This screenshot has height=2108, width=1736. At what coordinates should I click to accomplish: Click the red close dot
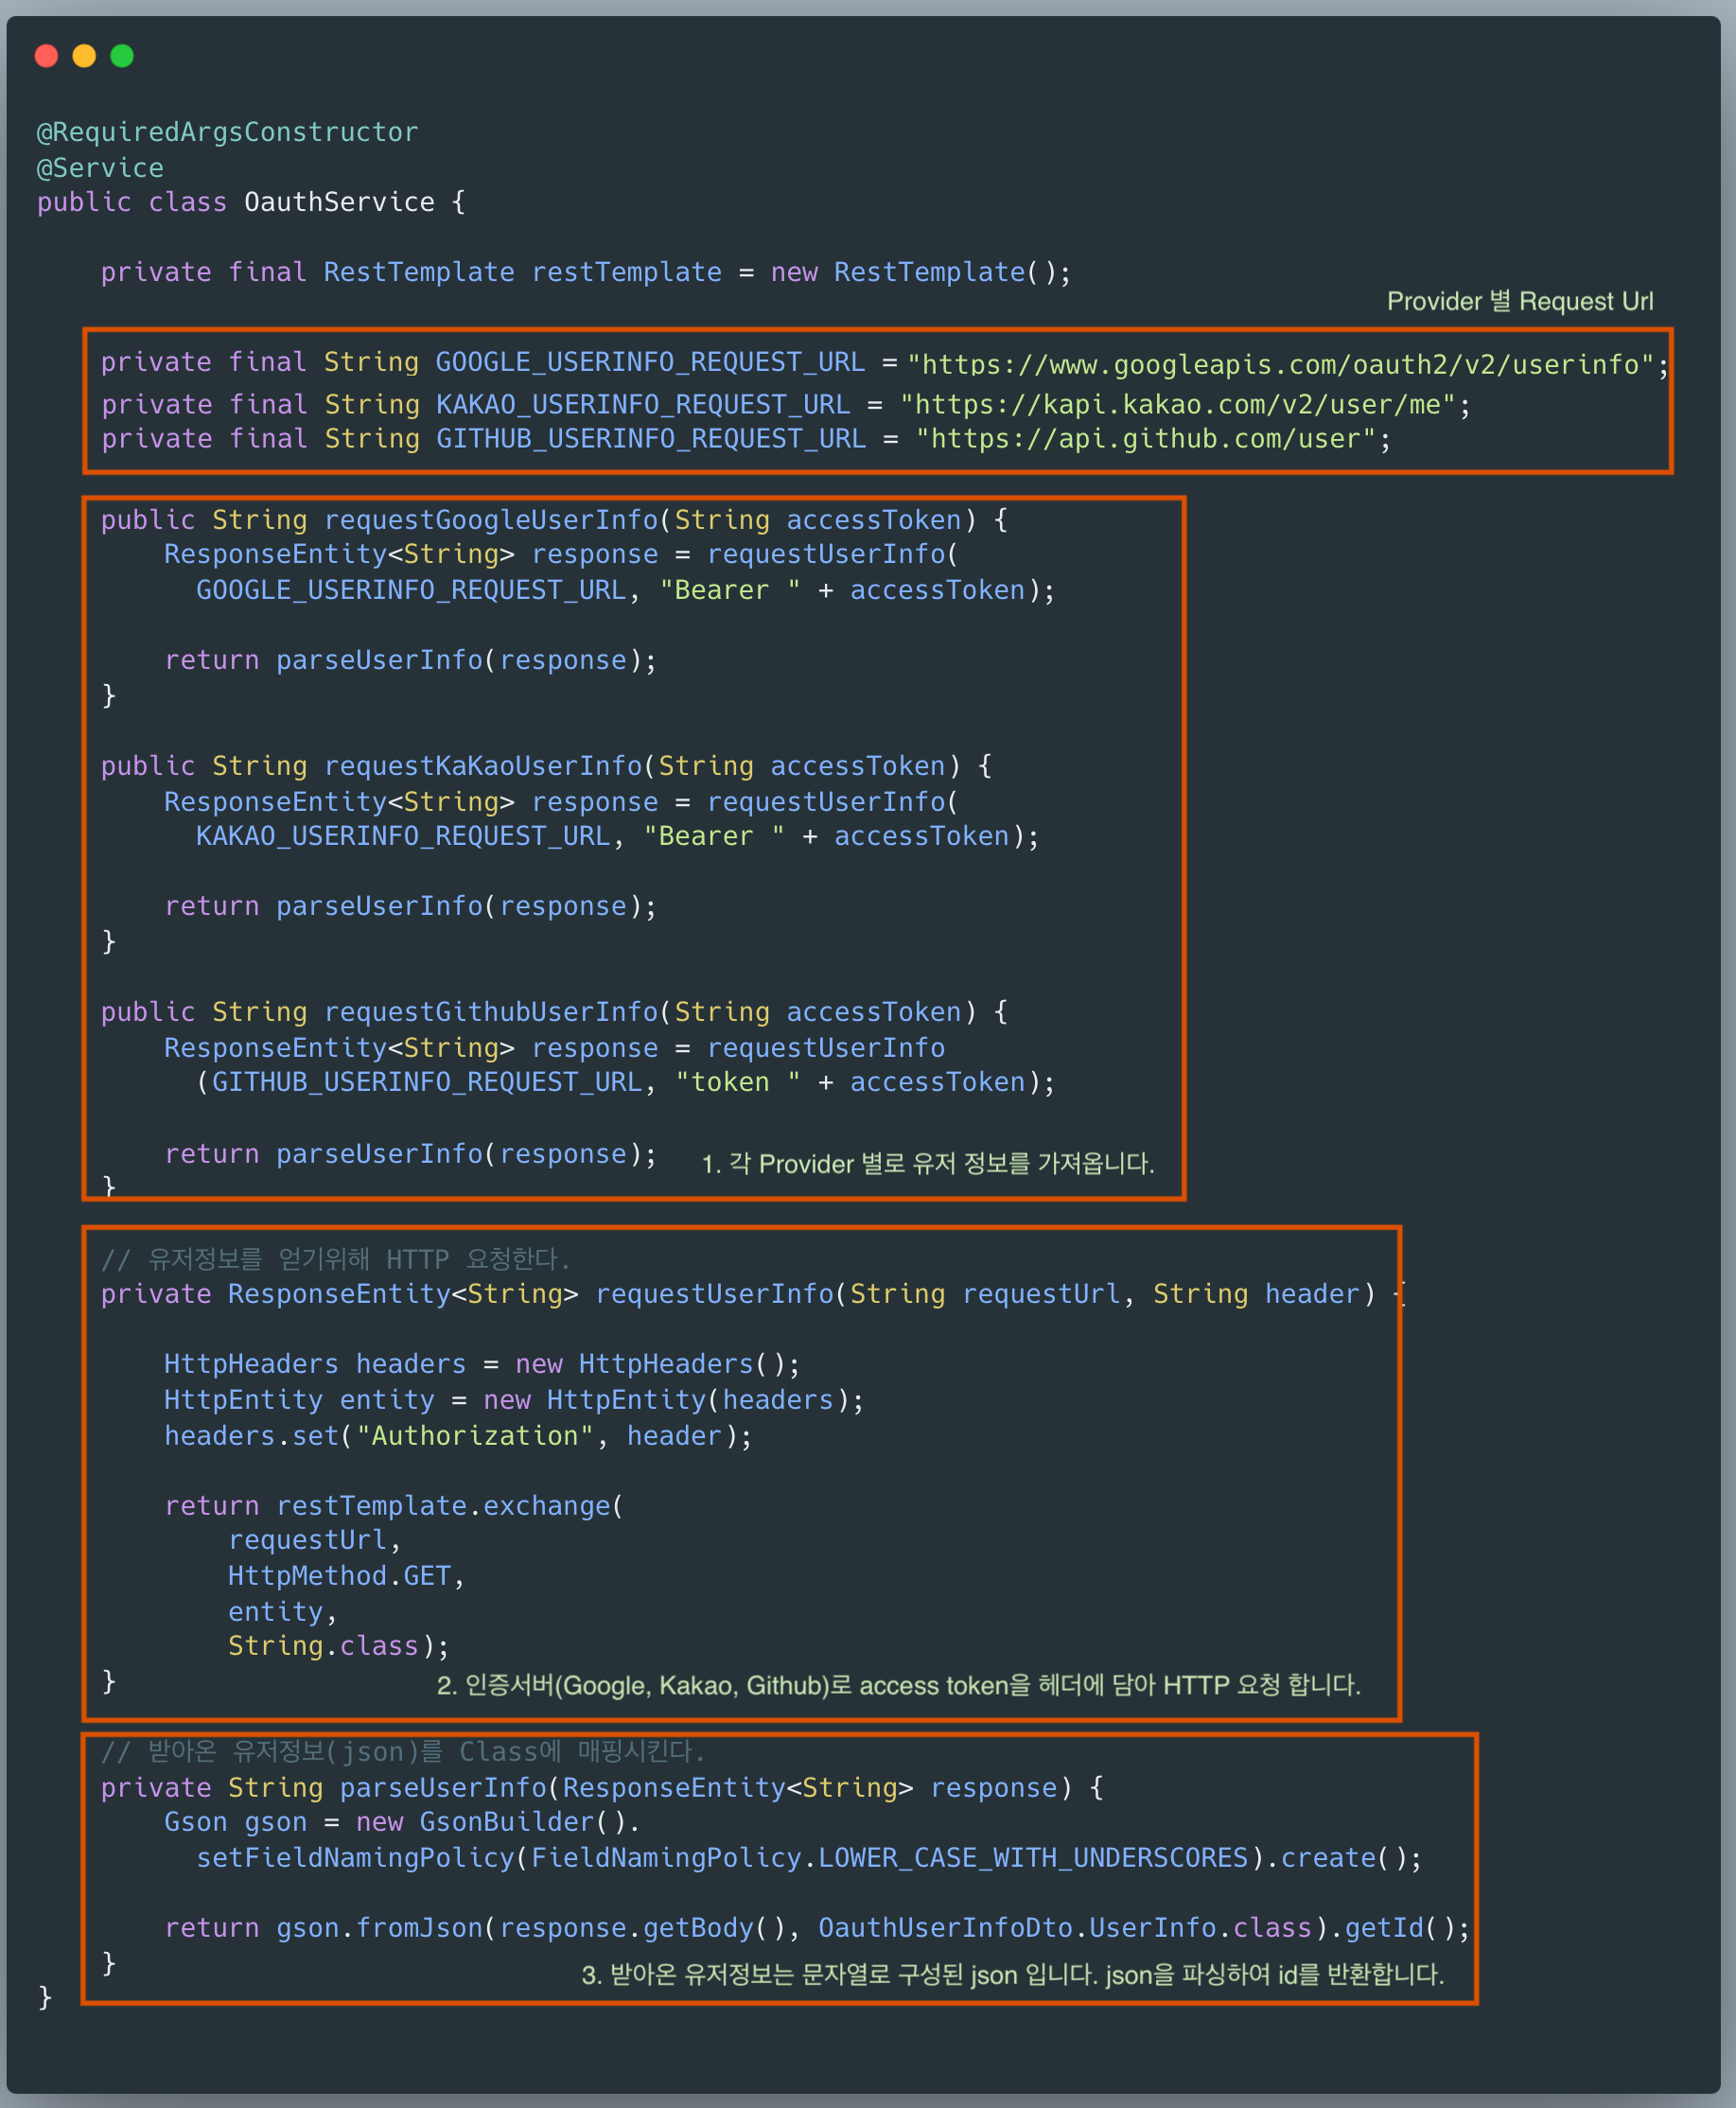46,56
